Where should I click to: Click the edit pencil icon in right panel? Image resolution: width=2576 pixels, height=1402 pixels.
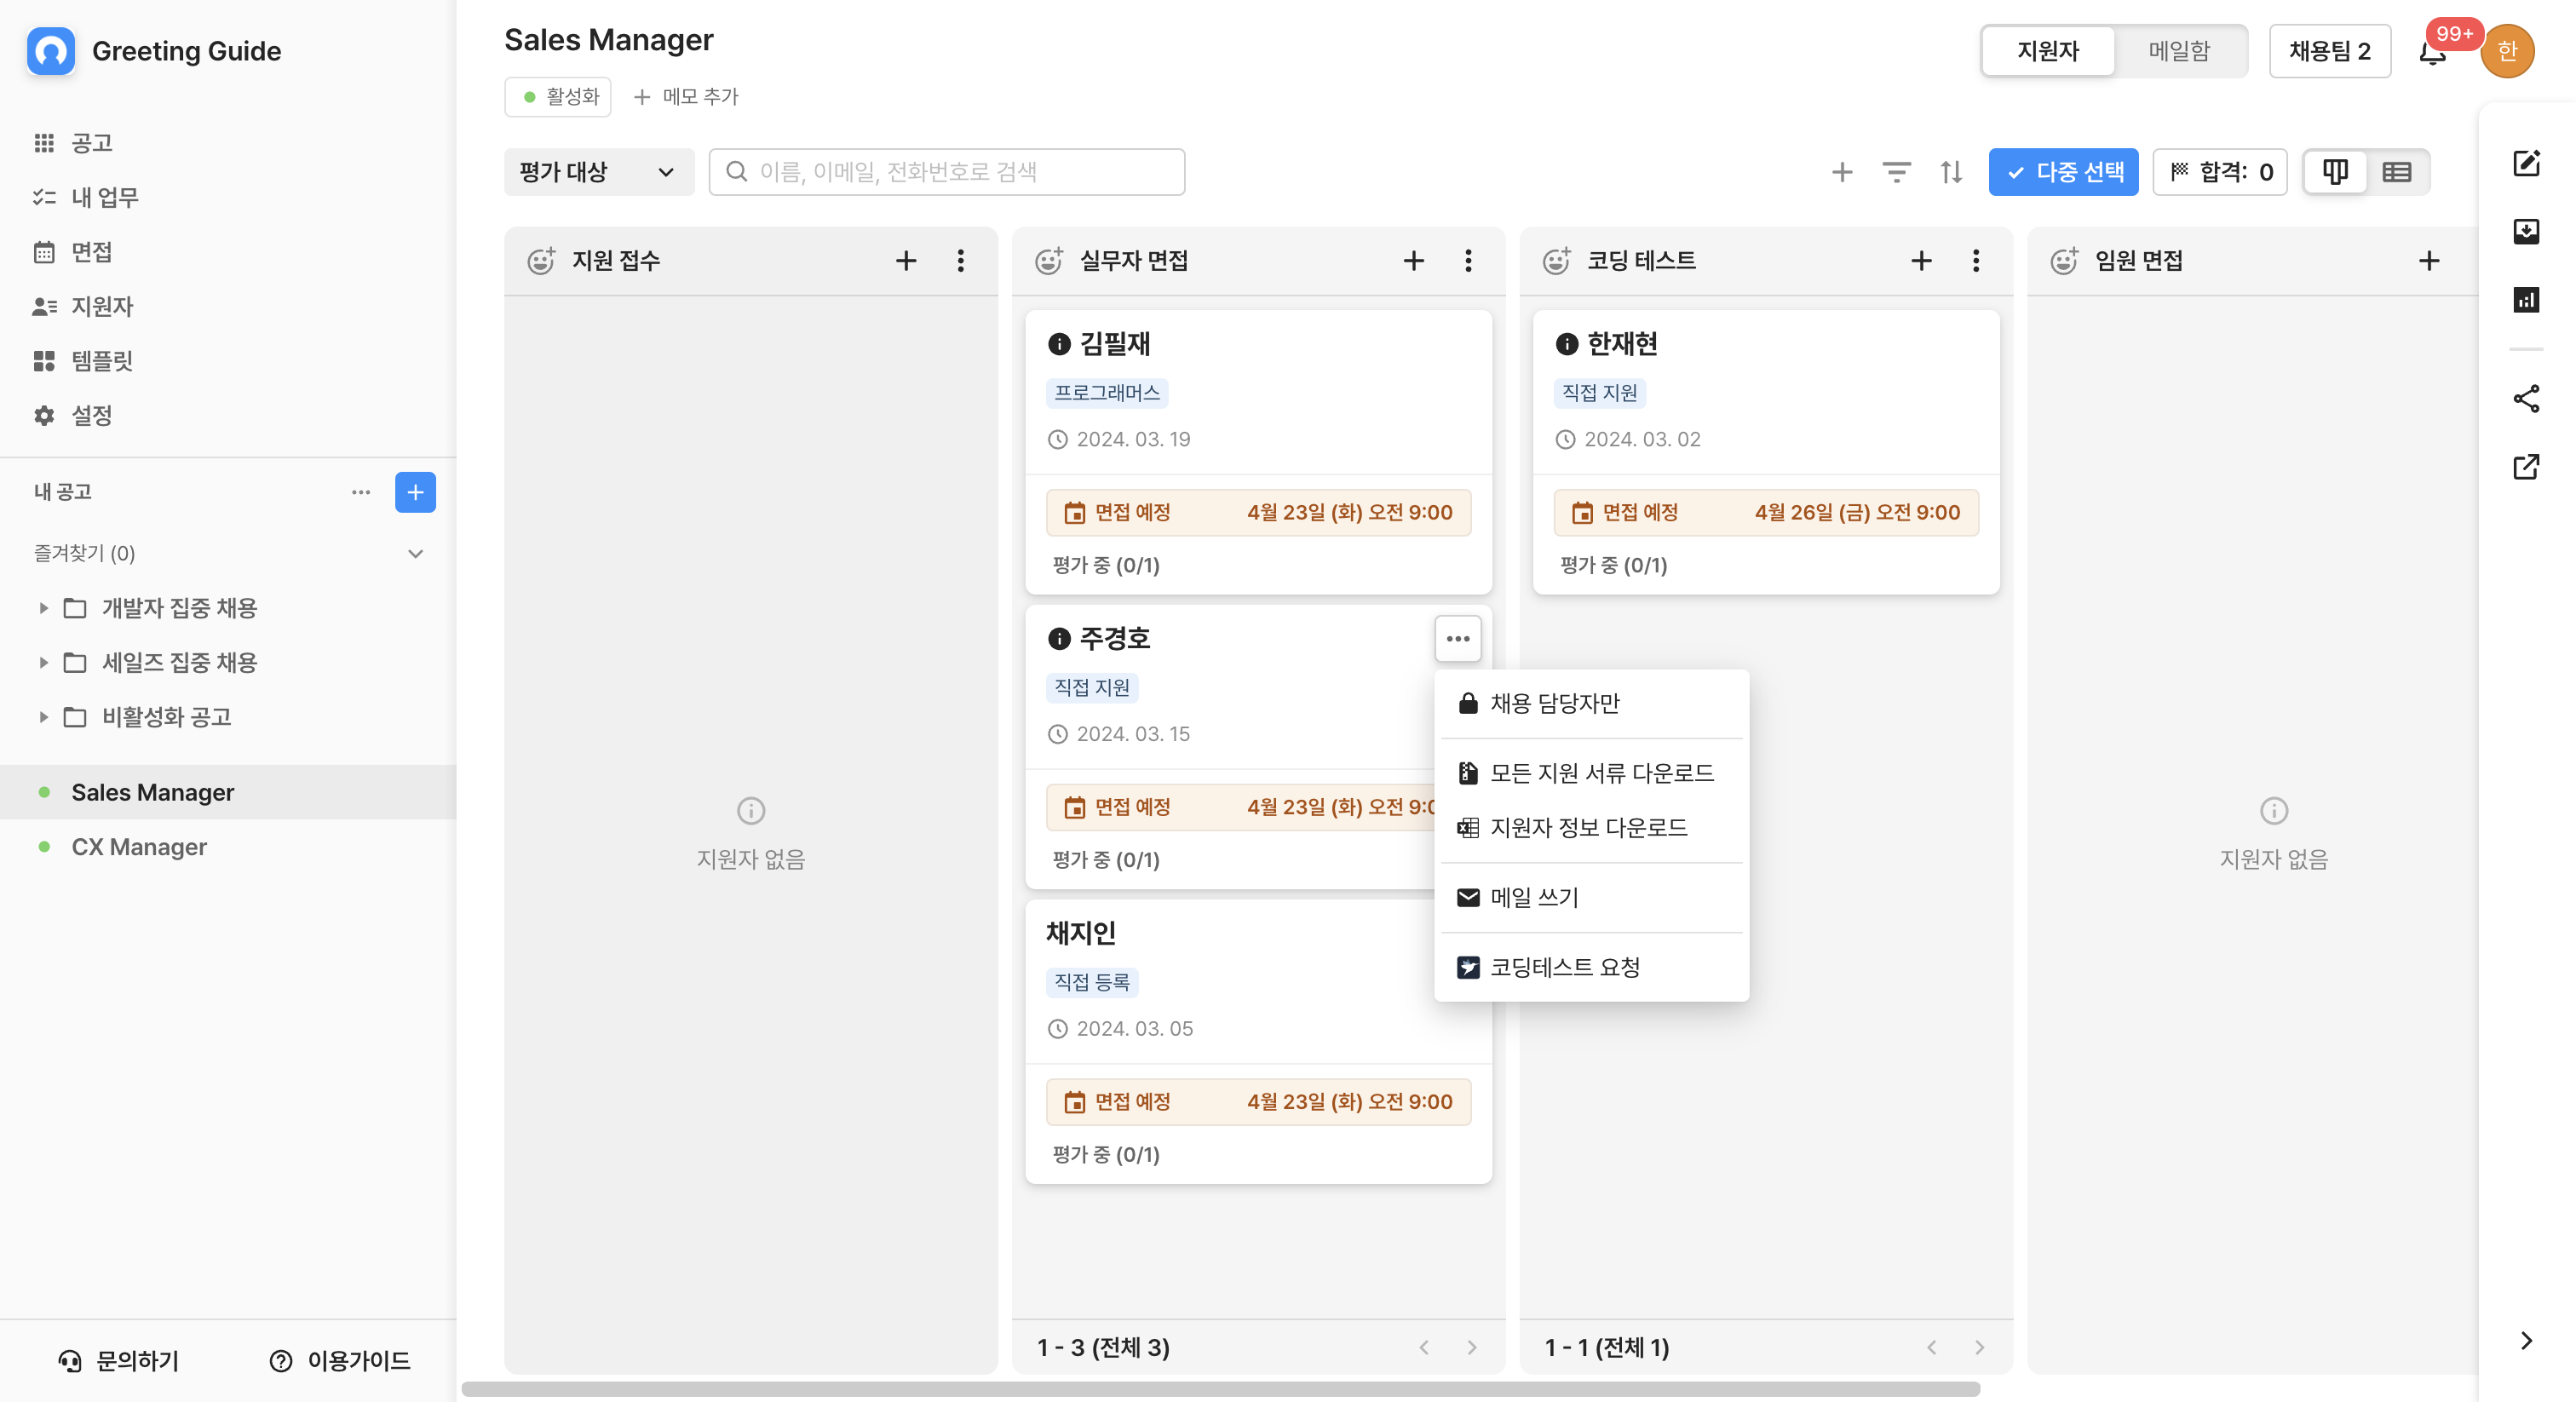(2527, 163)
